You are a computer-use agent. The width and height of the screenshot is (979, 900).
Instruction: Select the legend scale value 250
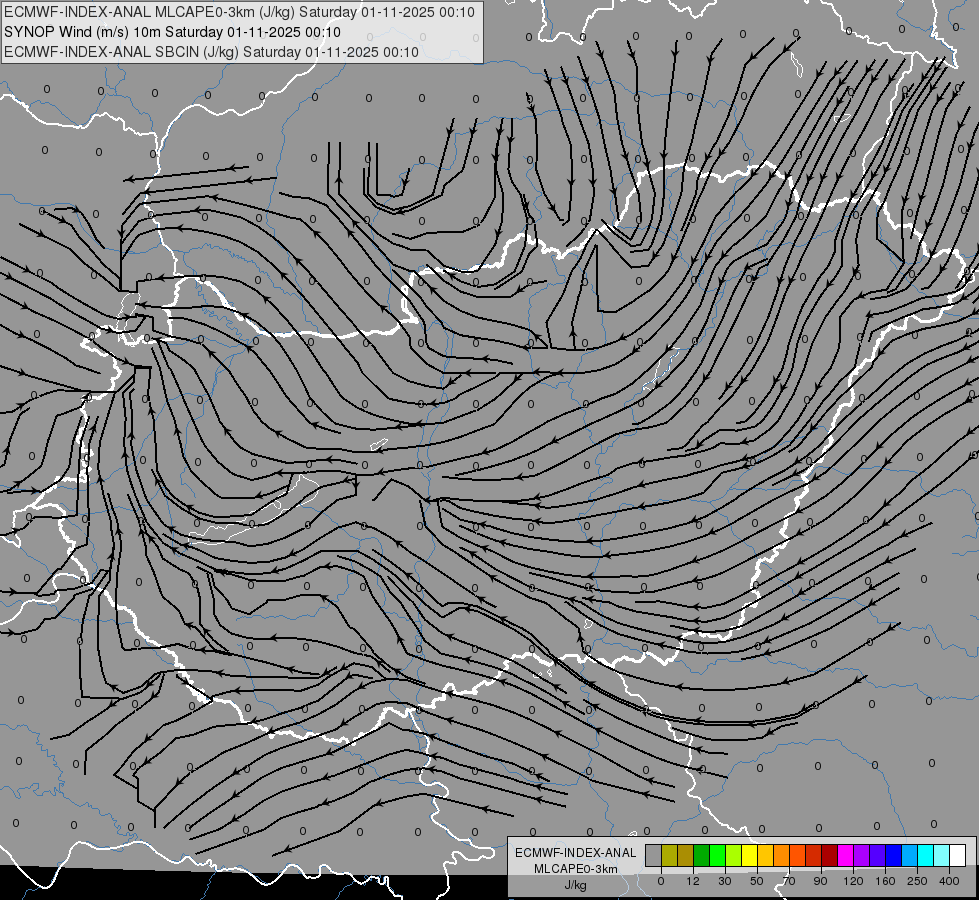pyautogui.click(x=917, y=881)
